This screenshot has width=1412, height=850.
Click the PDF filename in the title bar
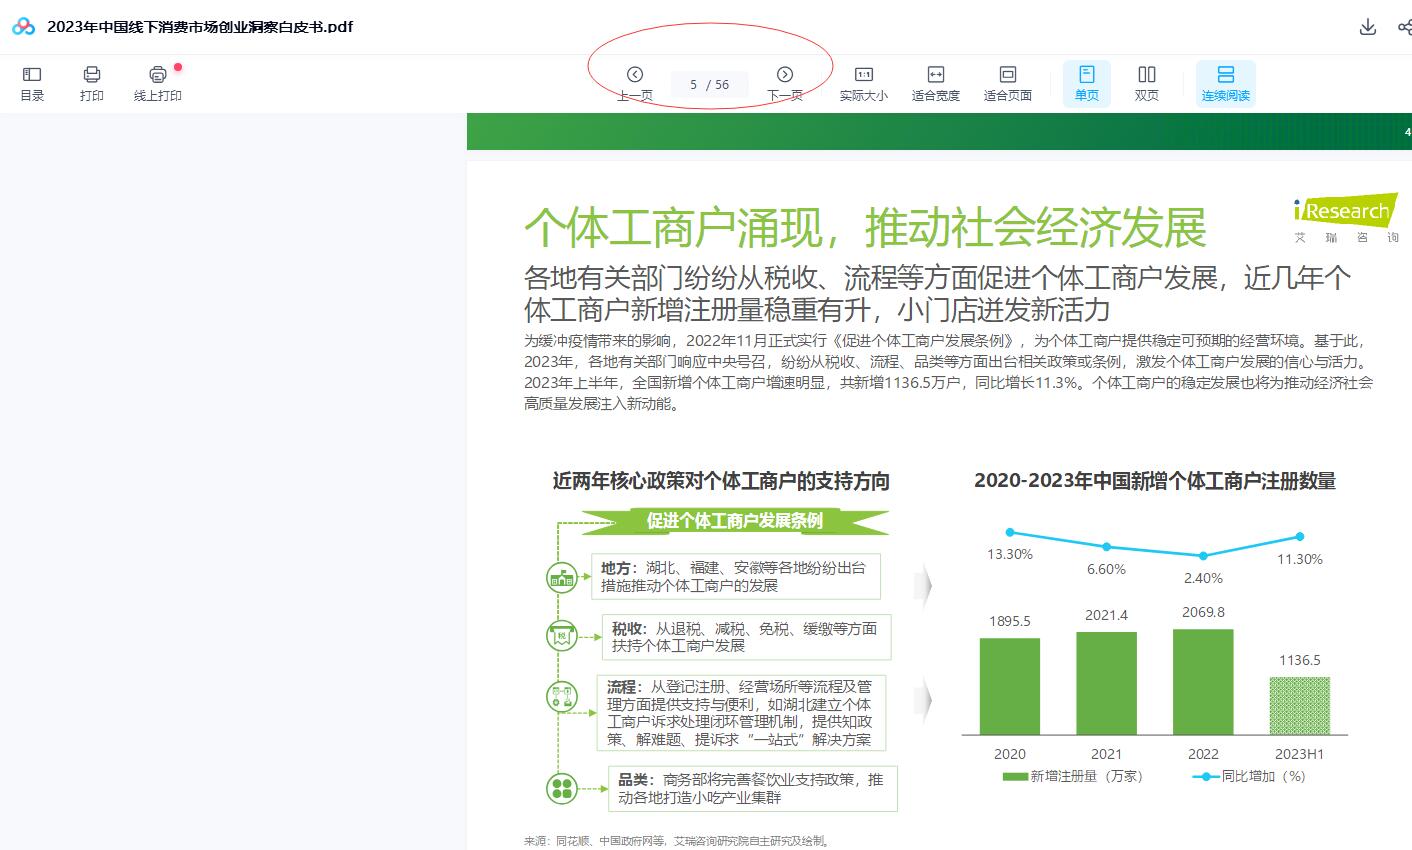199,27
